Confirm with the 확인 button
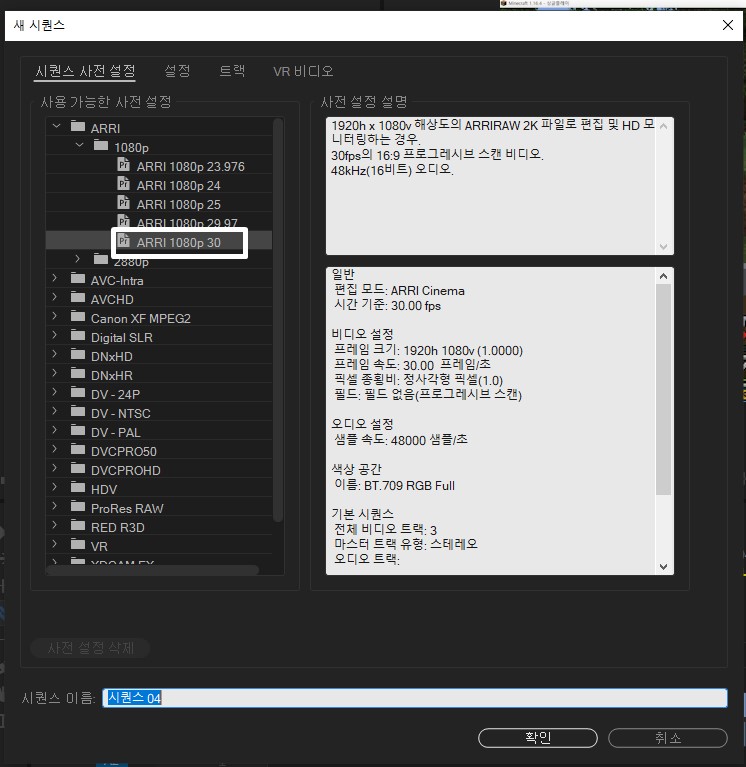Screen dimensions: 746x767 tap(538, 738)
